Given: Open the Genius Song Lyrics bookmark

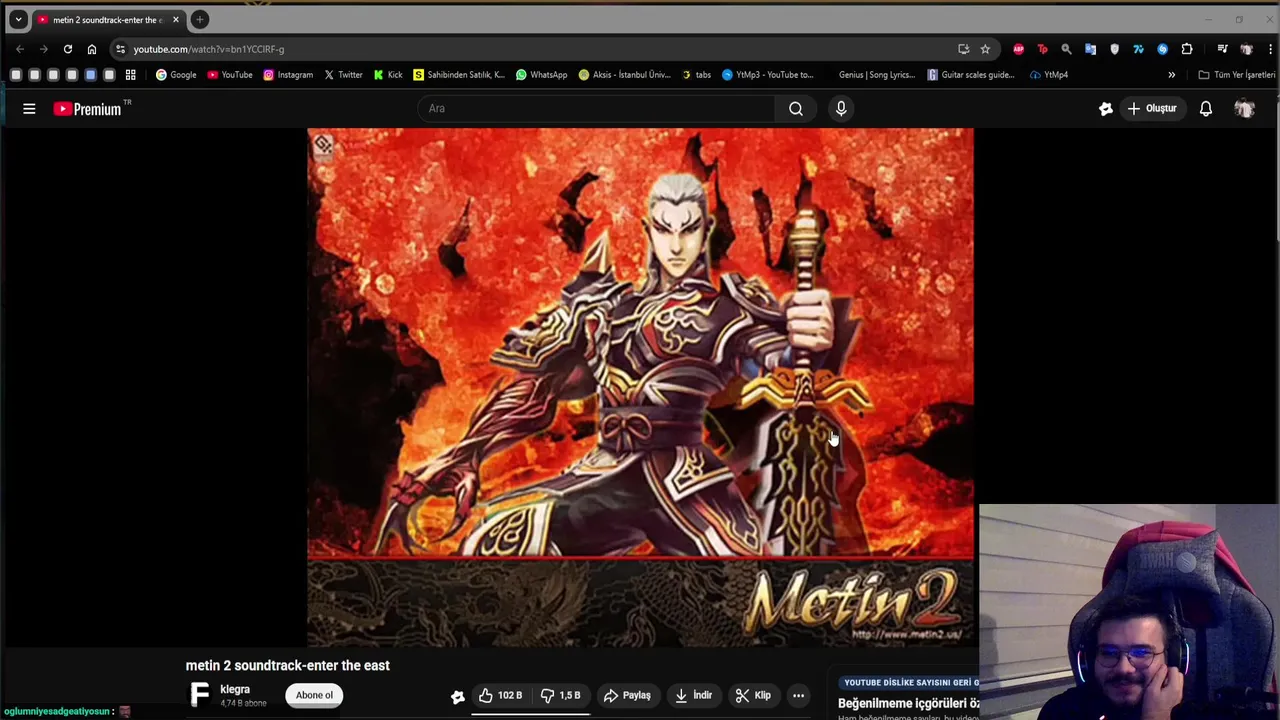Looking at the screenshot, I should click(x=877, y=75).
